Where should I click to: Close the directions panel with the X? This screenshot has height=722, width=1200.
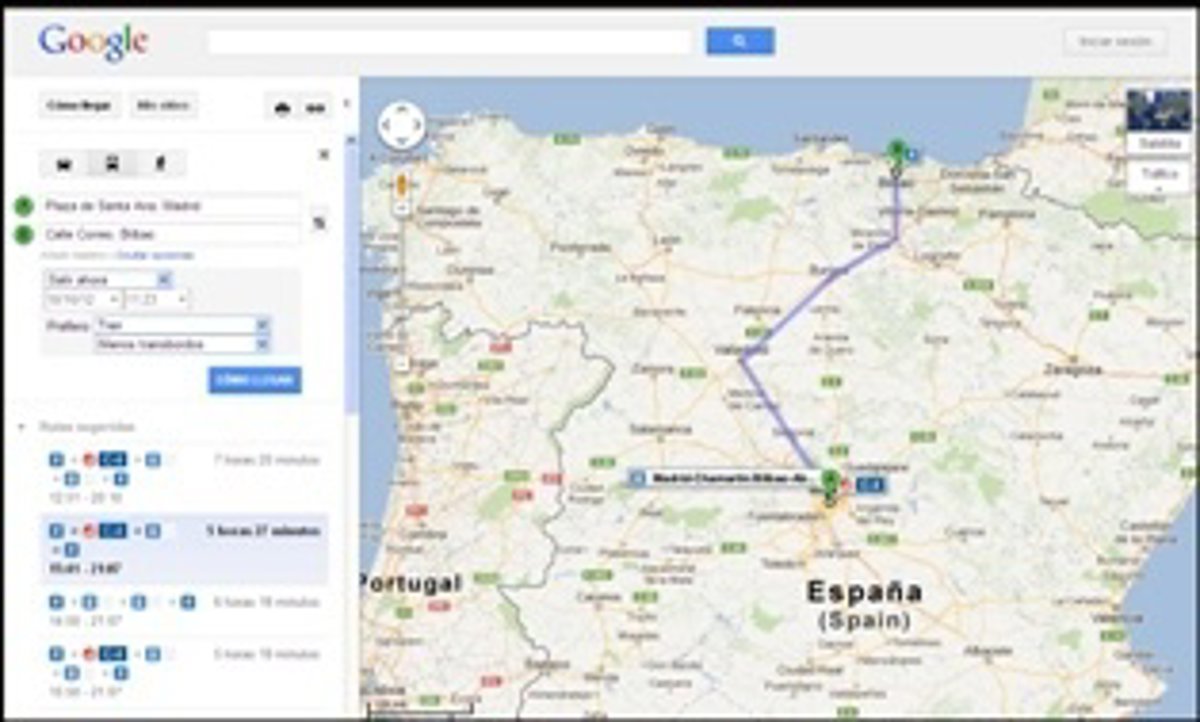pos(323,155)
